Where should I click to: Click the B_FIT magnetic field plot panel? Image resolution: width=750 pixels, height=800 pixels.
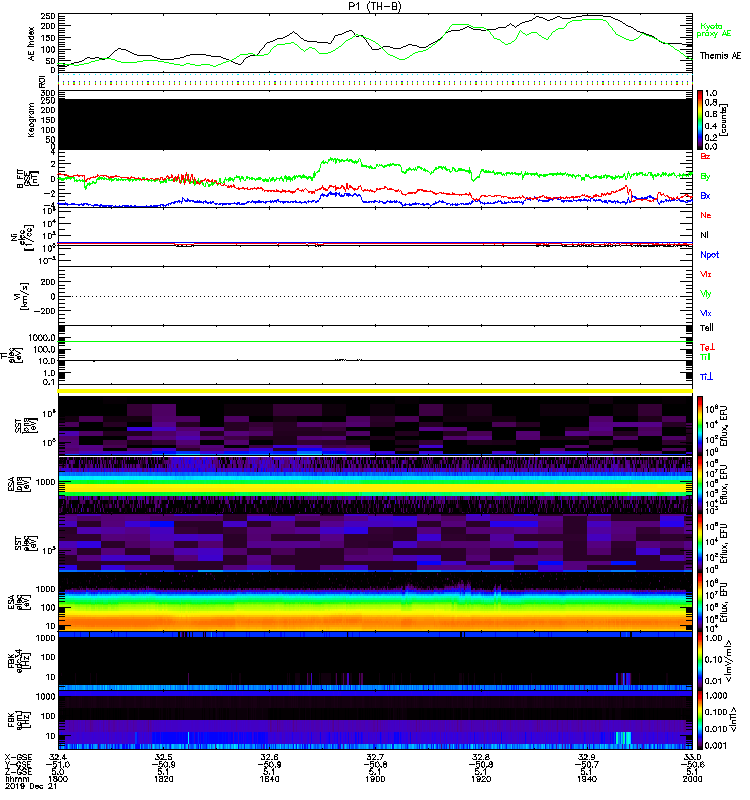click(375, 179)
